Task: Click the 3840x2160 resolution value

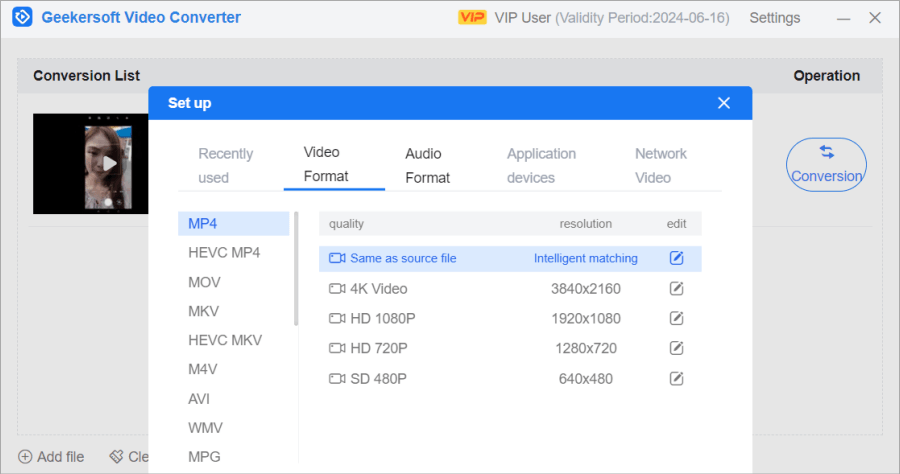Action: 585,289
